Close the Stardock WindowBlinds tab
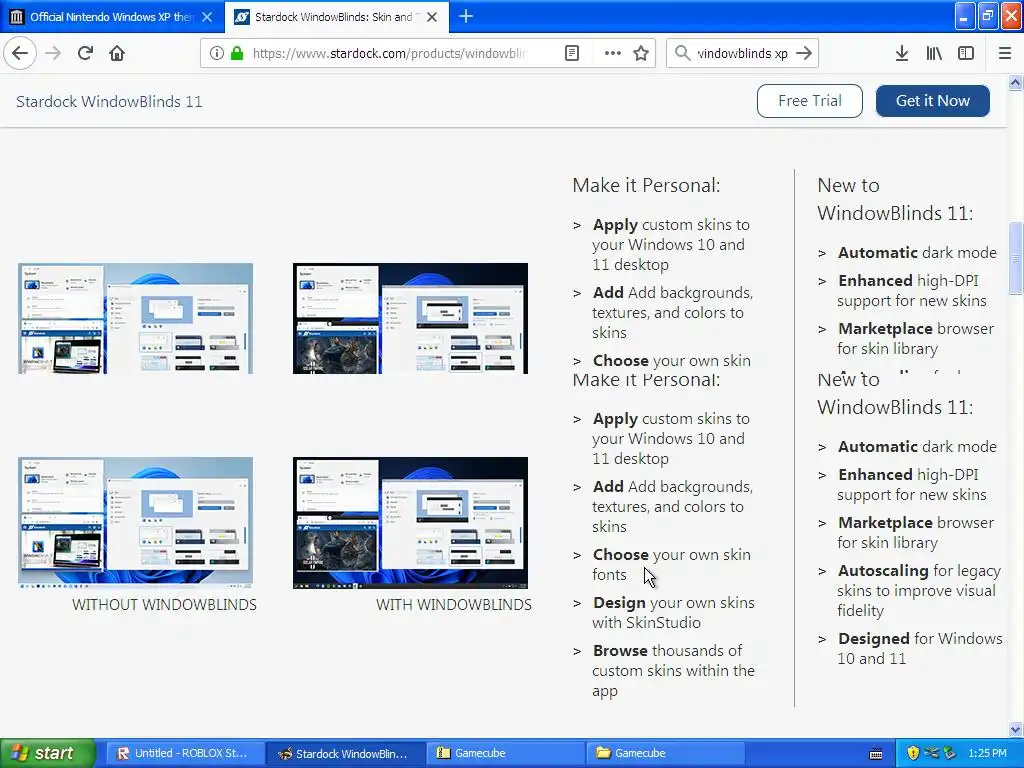1024x768 pixels. click(x=432, y=17)
